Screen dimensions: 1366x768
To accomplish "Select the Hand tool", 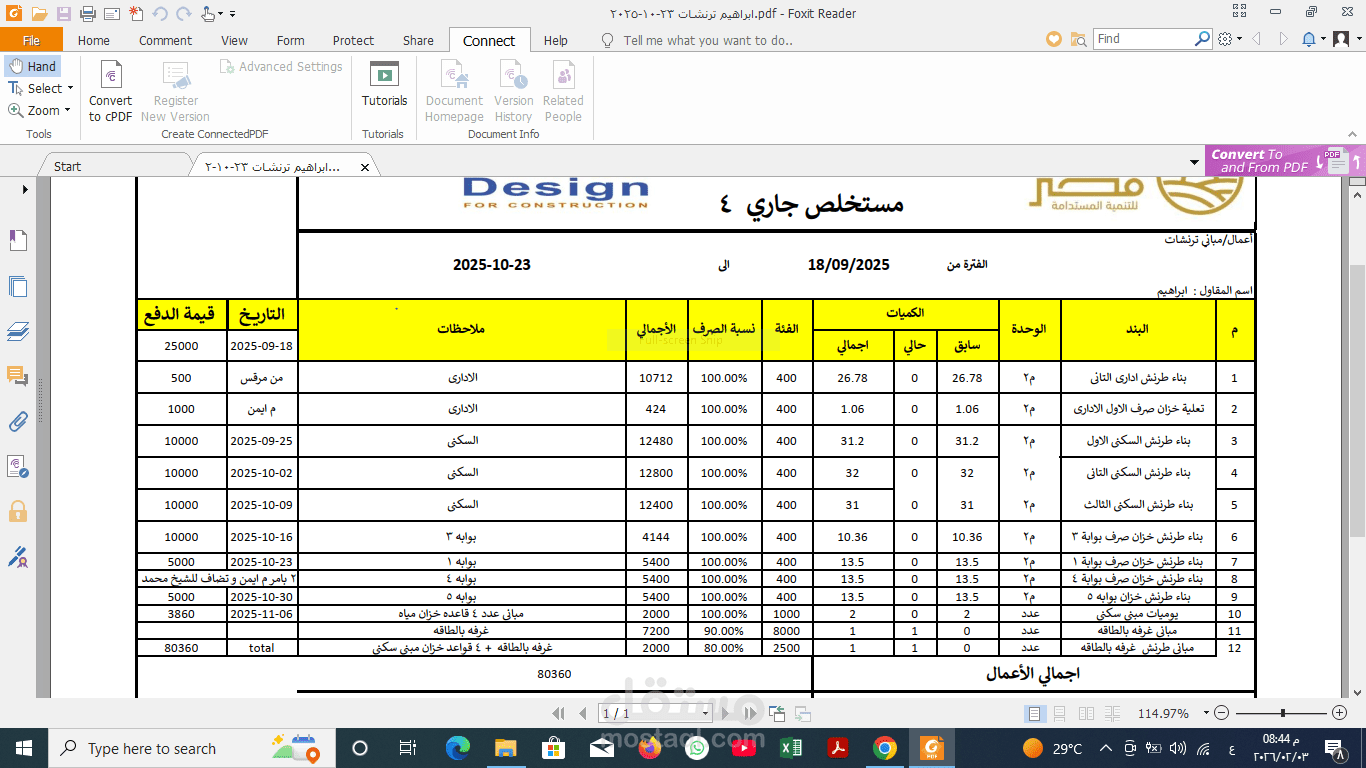I will click(x=34, y=65).
